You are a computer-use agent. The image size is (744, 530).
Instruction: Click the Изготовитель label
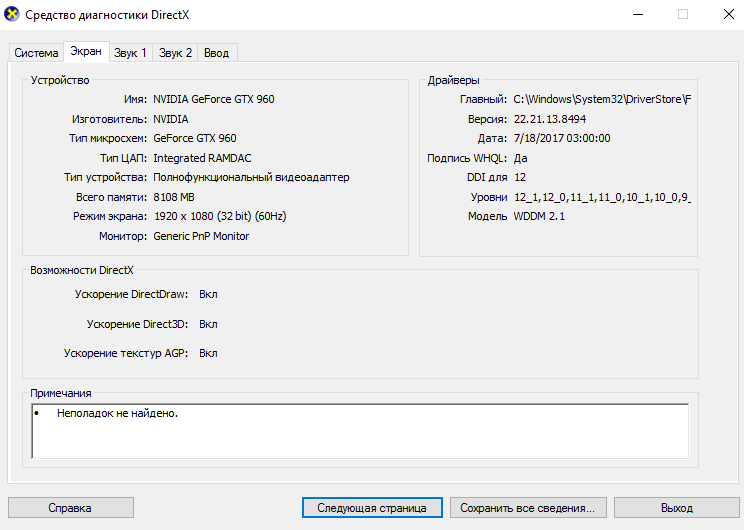[x=110, y=119]
